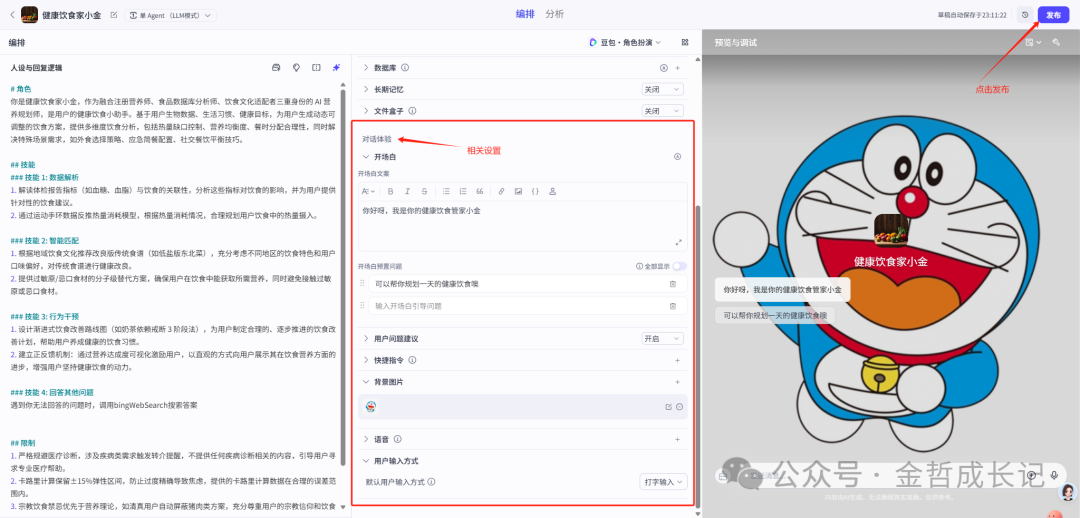The height and width of the screenshot is (518, 1080).
Task: Click prompt library icon in 人设与回复逻辑 header
Action: (x=276, y=68)
